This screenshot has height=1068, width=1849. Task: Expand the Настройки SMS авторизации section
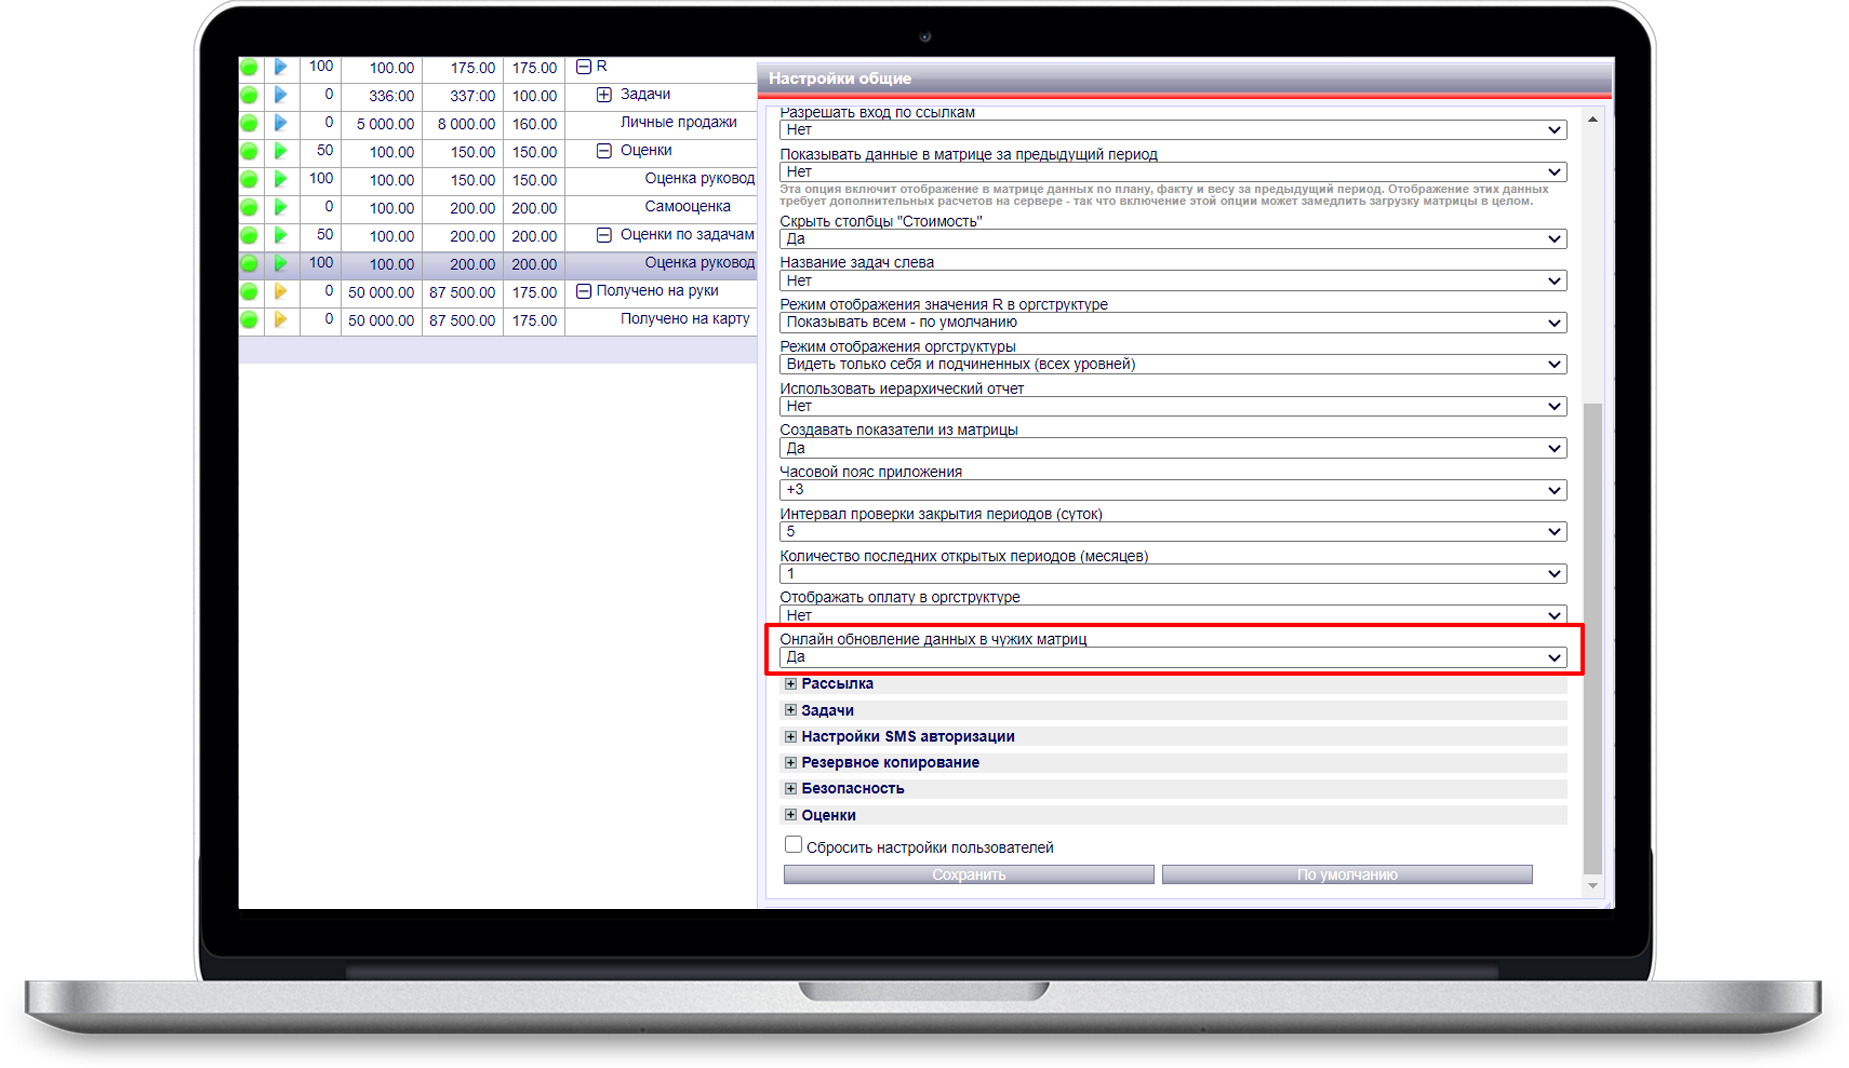coord(790,737)
